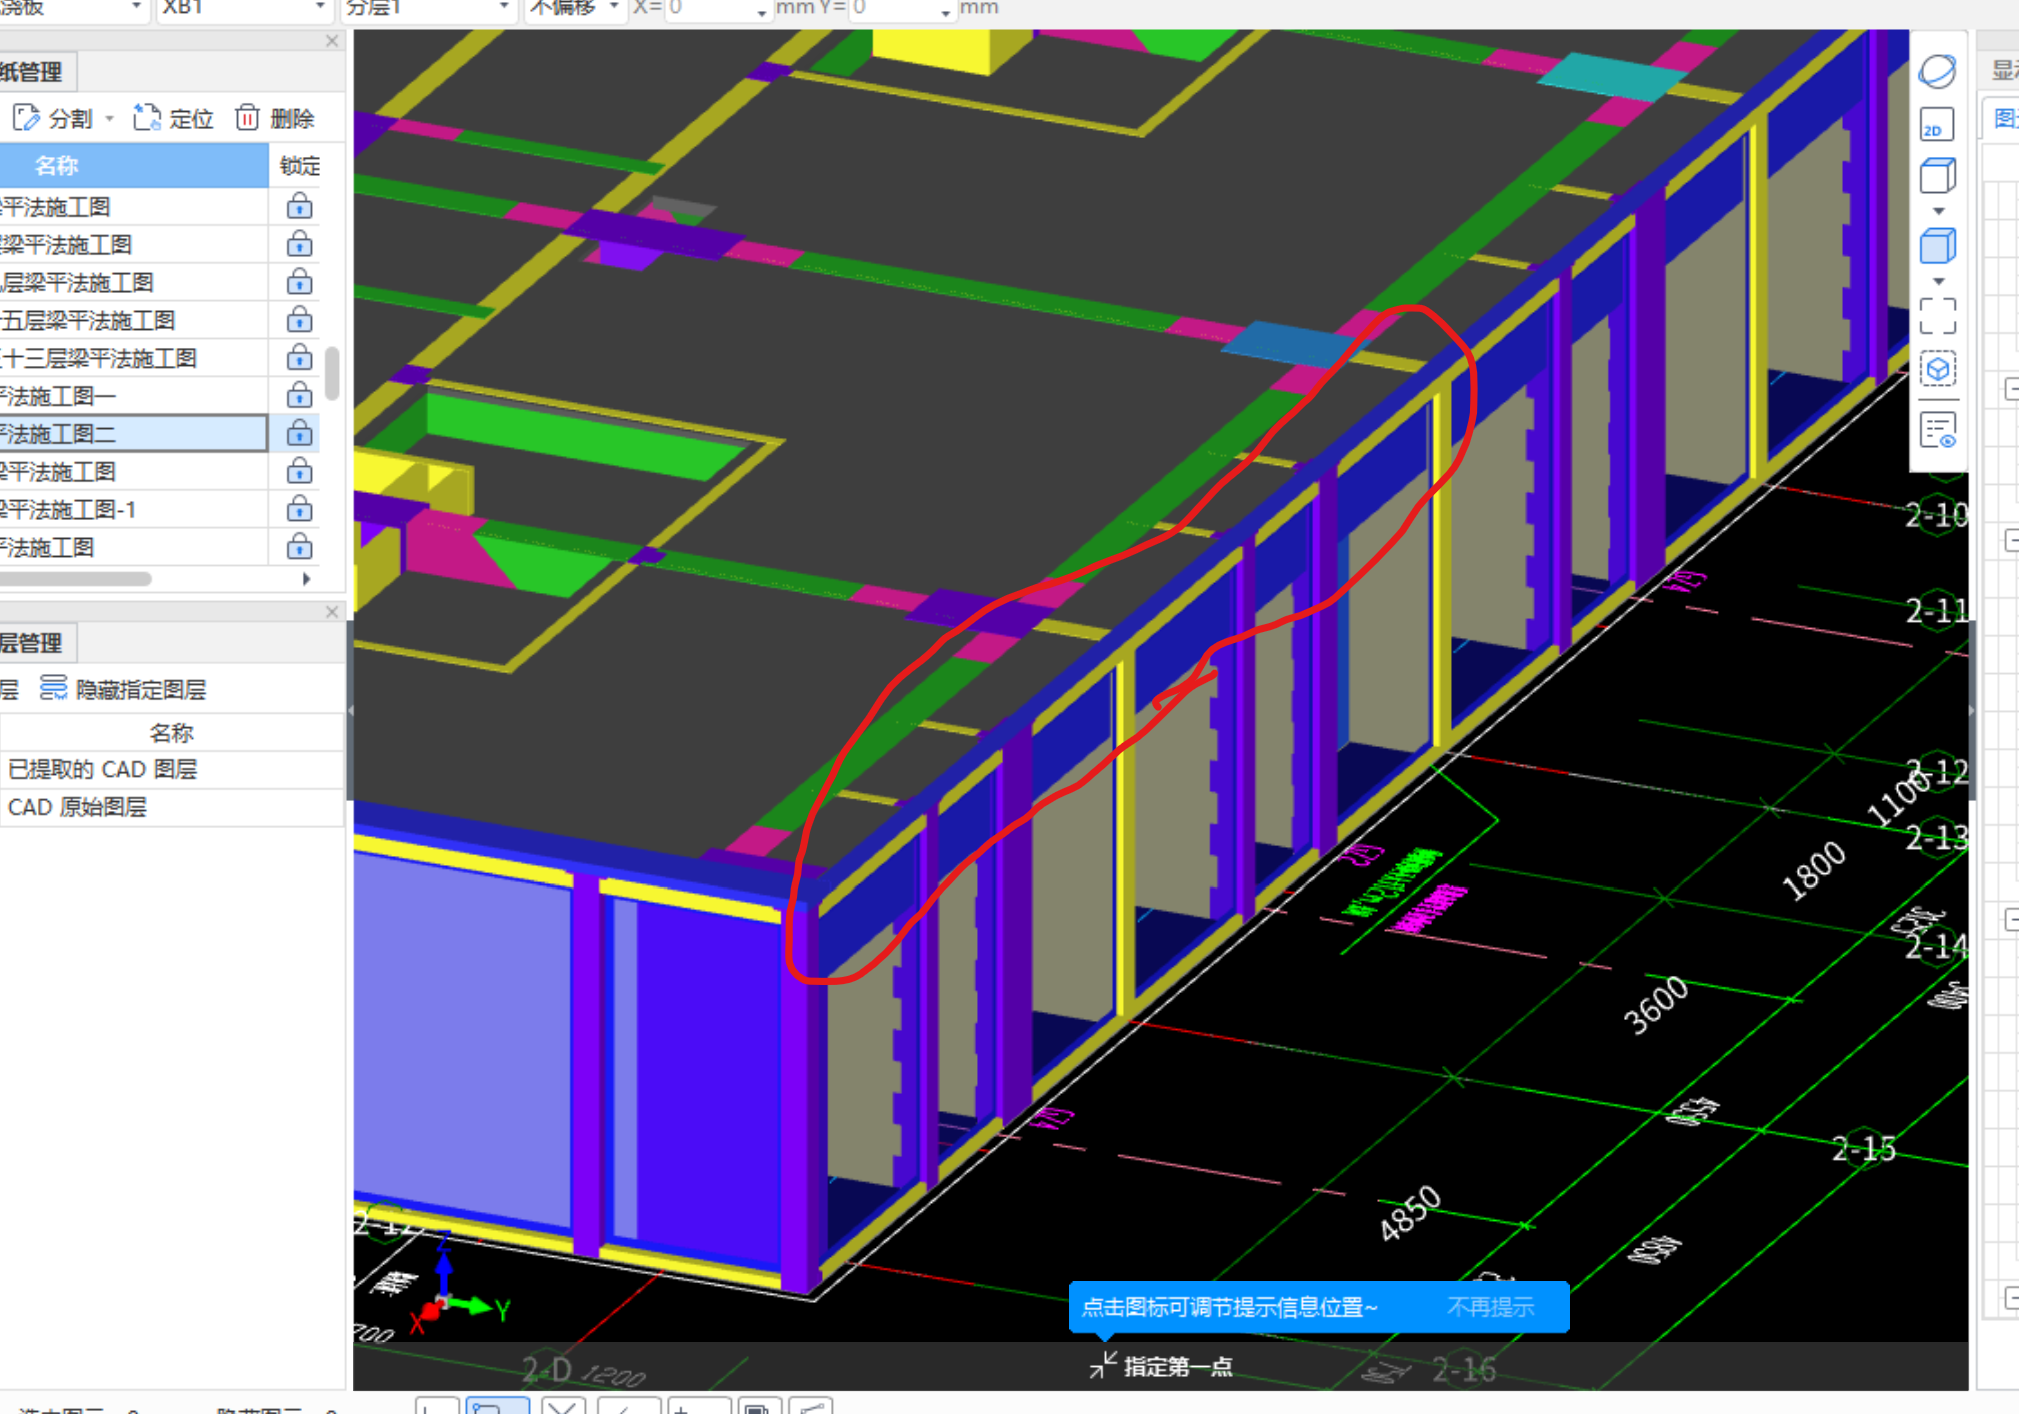
Task: Select the 平法施工图-1 drawing row
Action: click(x=134, y=510)
